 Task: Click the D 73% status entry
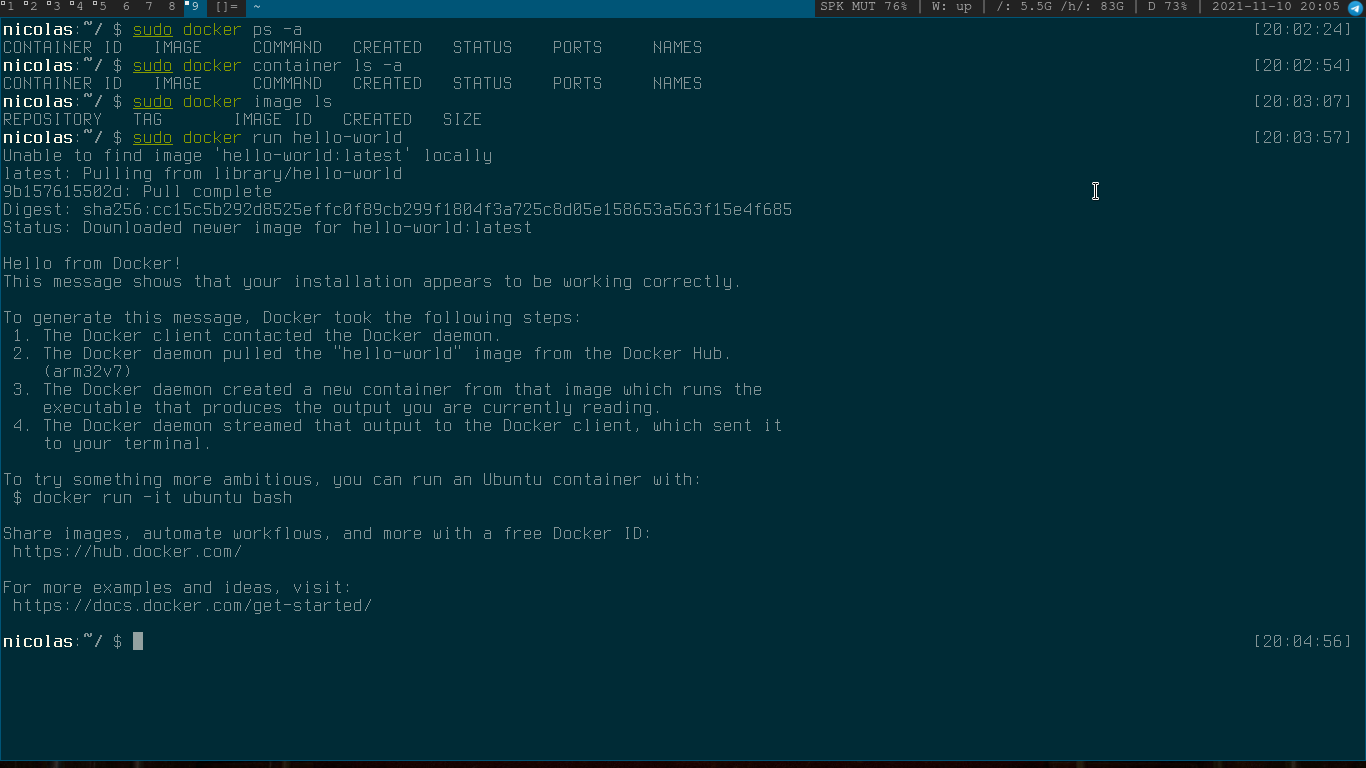pos(1167,7)
